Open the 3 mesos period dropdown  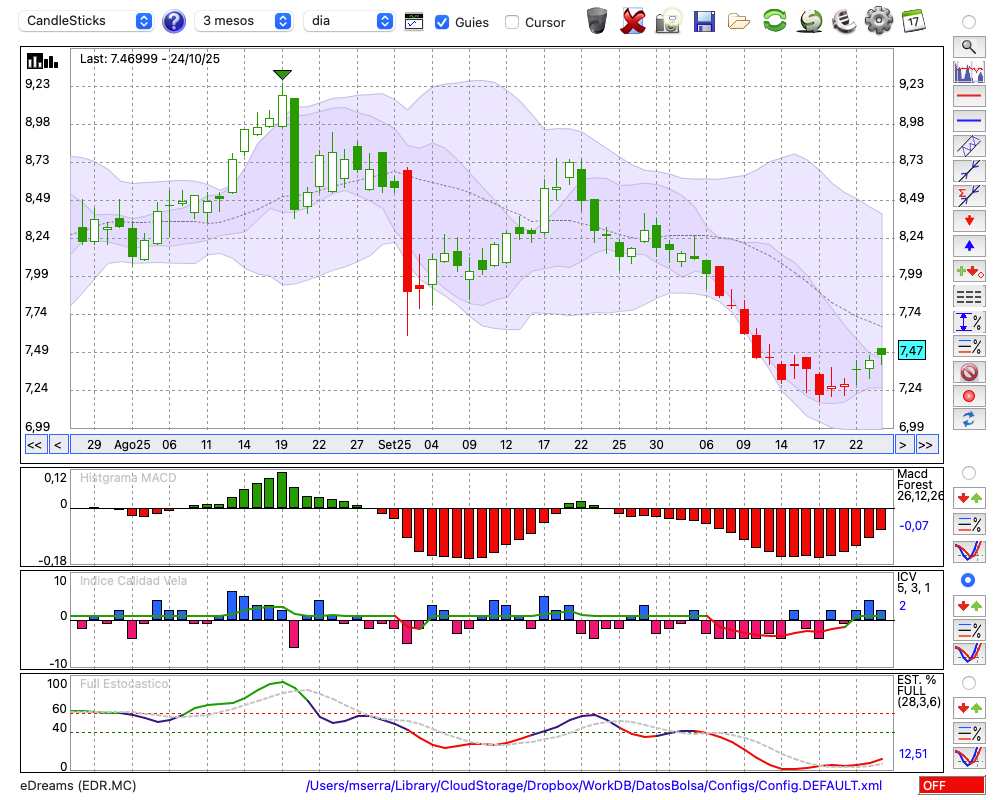243,21
